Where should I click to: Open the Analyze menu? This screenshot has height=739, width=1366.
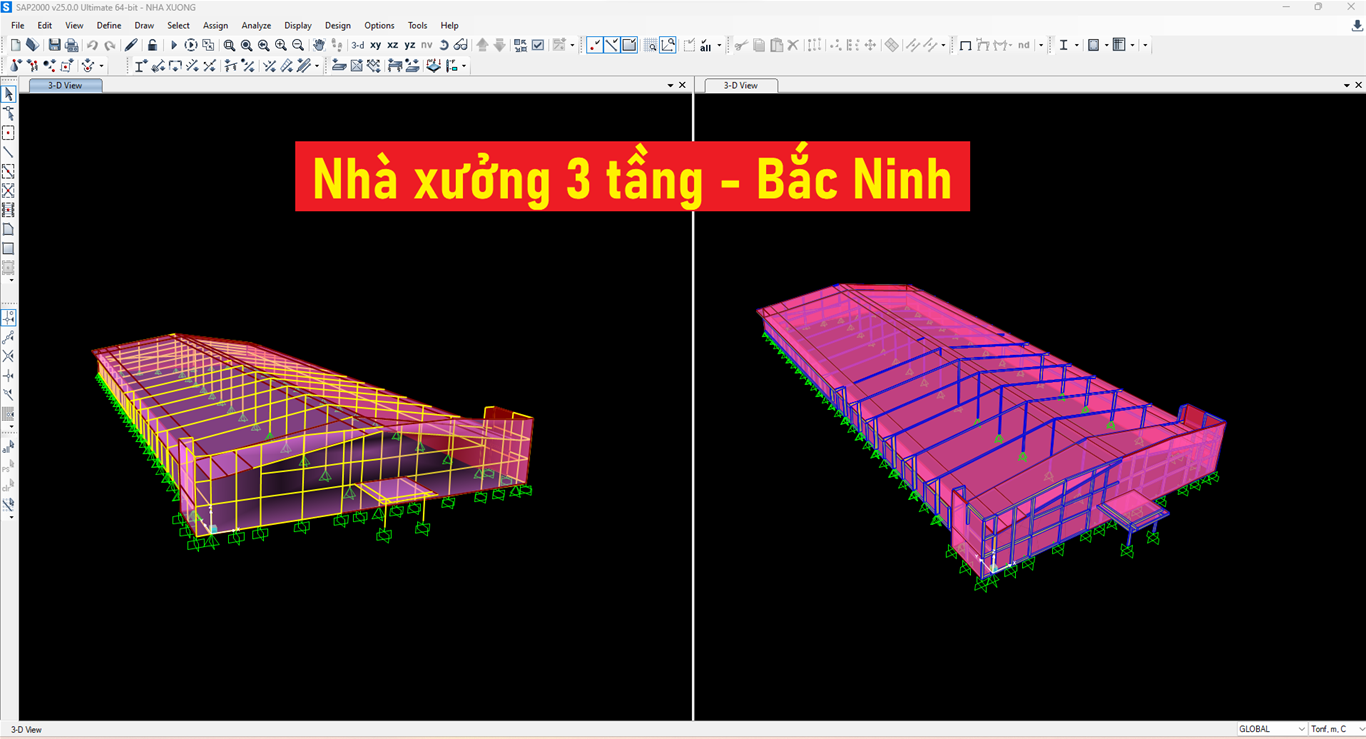256,25
